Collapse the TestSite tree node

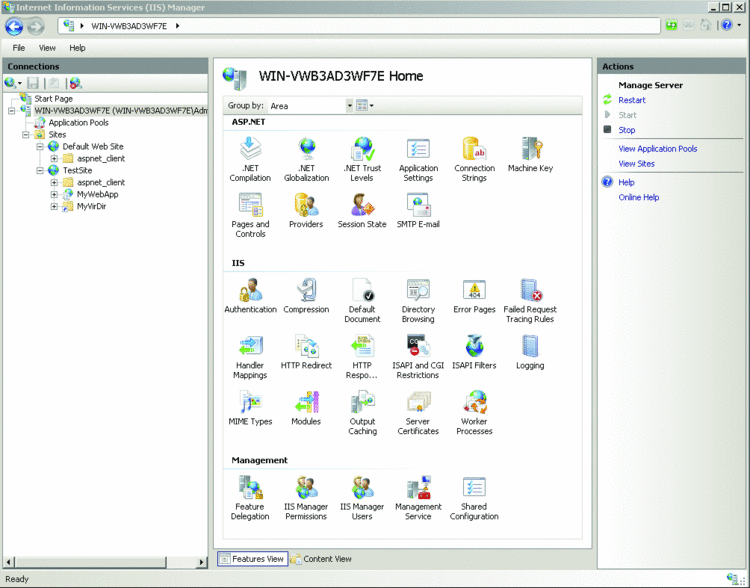(40, 171)
